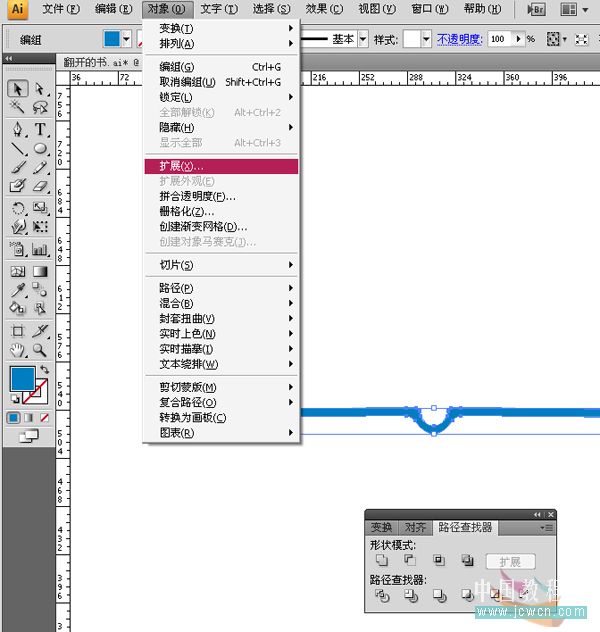Click the 不透明度 link
The height and width of the screenshot is (632, 600).
coord(459,39)
